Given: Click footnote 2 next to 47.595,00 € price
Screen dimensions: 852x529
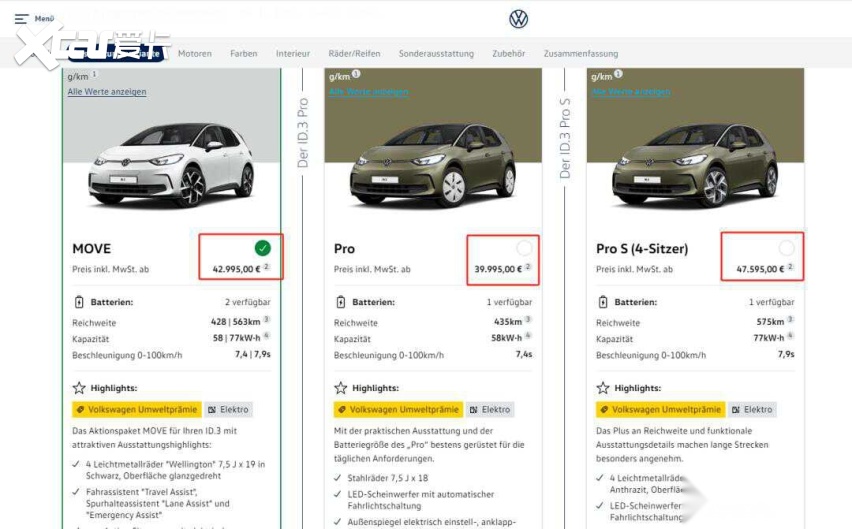Looking at the screenshot, I should point(790,267).
